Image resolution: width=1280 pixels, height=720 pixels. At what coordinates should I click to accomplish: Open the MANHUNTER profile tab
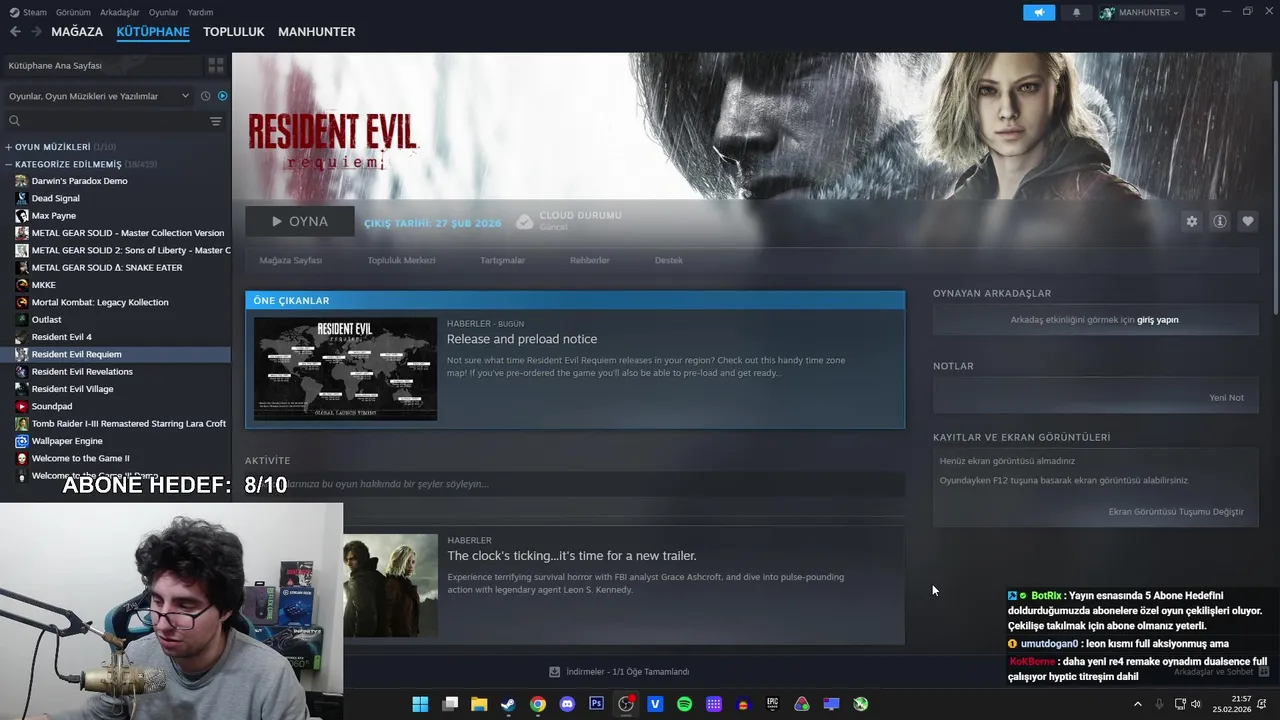317,32
